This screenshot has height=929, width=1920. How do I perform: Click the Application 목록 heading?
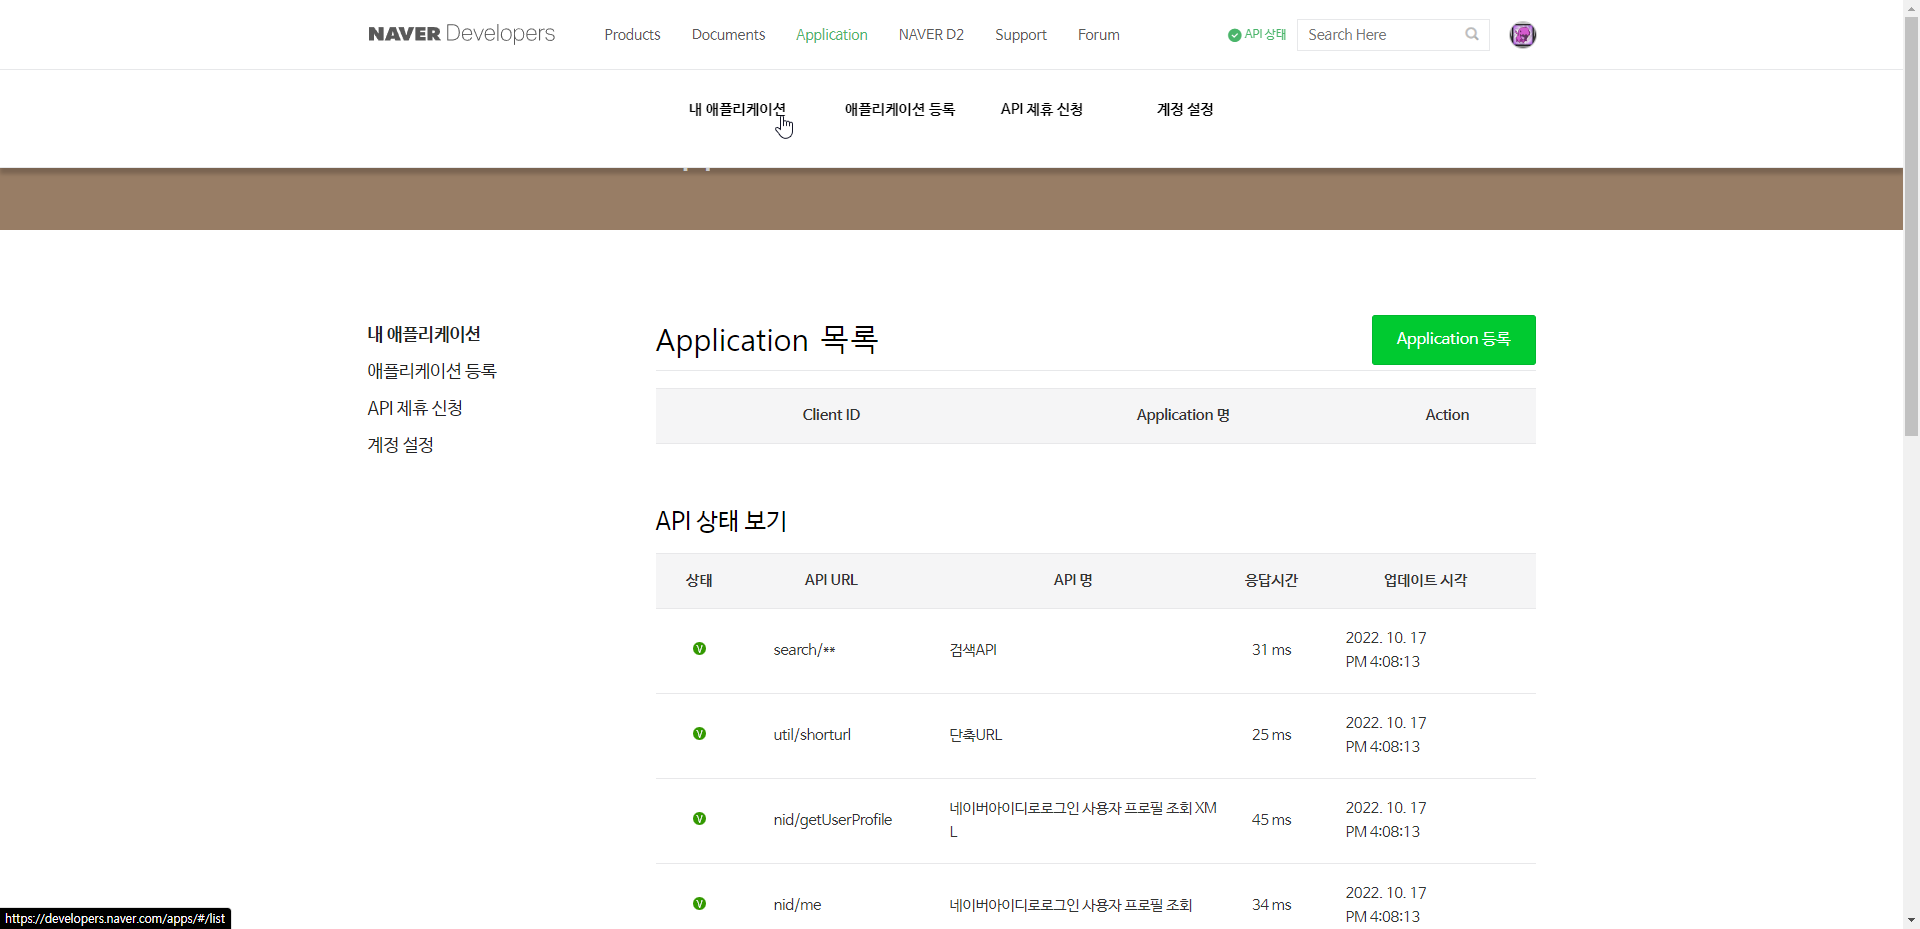[x=767, y=340]
